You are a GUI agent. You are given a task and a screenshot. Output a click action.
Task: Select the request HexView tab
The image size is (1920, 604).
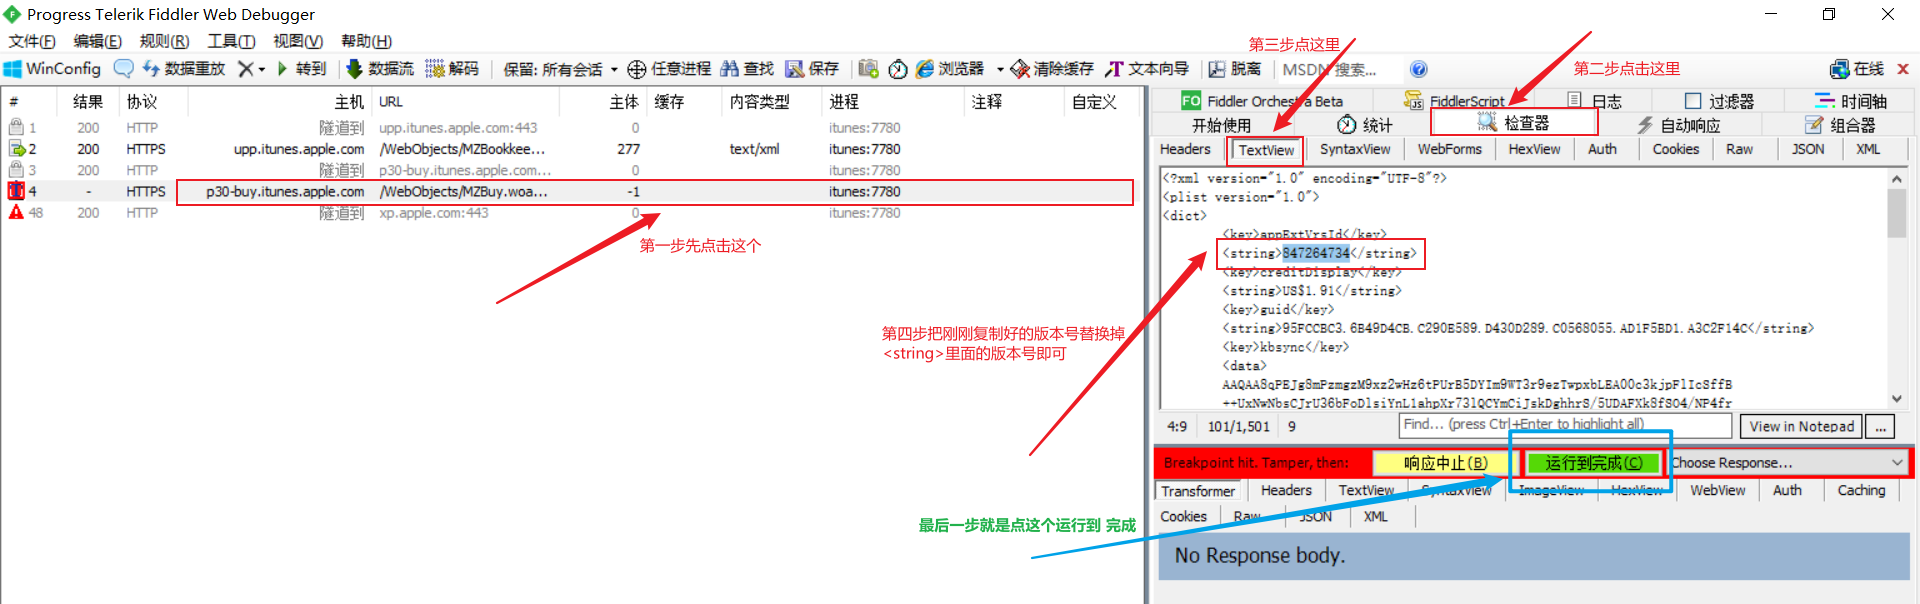tap(1534, 149)
